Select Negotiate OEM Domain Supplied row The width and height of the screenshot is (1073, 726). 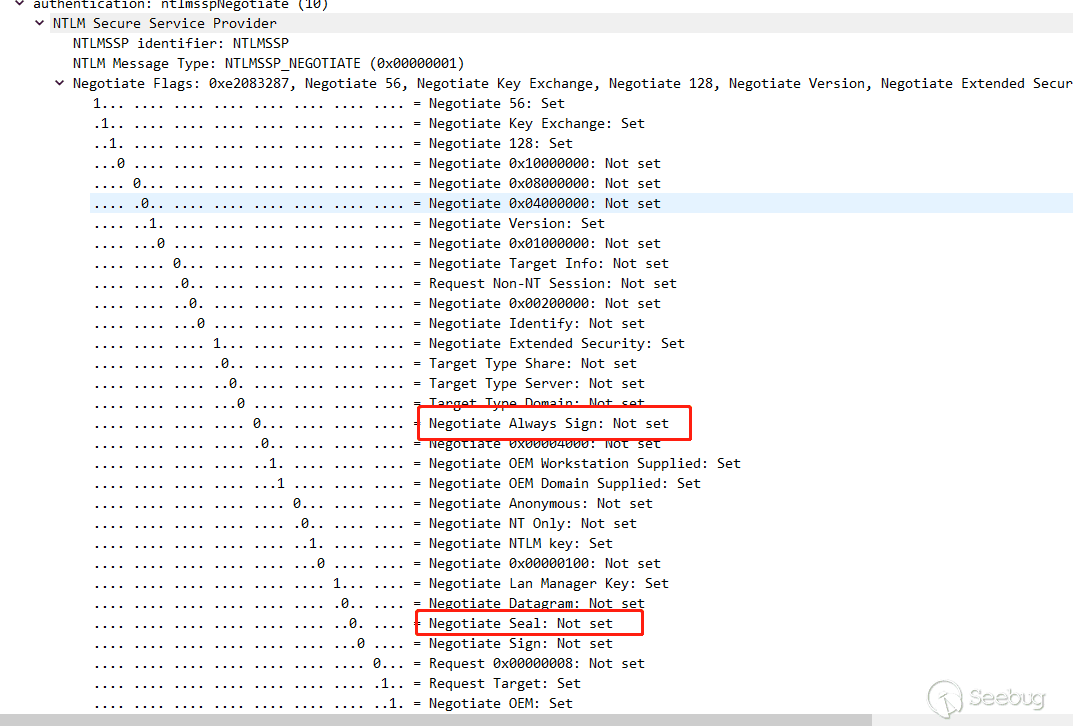click(x=397, y=483)
